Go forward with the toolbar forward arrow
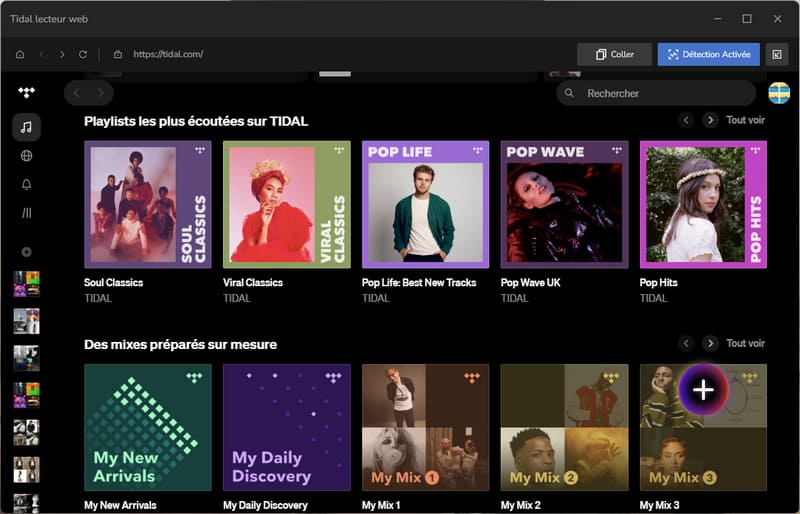Screen dimensions: 800x514 [x=62, y=54]
